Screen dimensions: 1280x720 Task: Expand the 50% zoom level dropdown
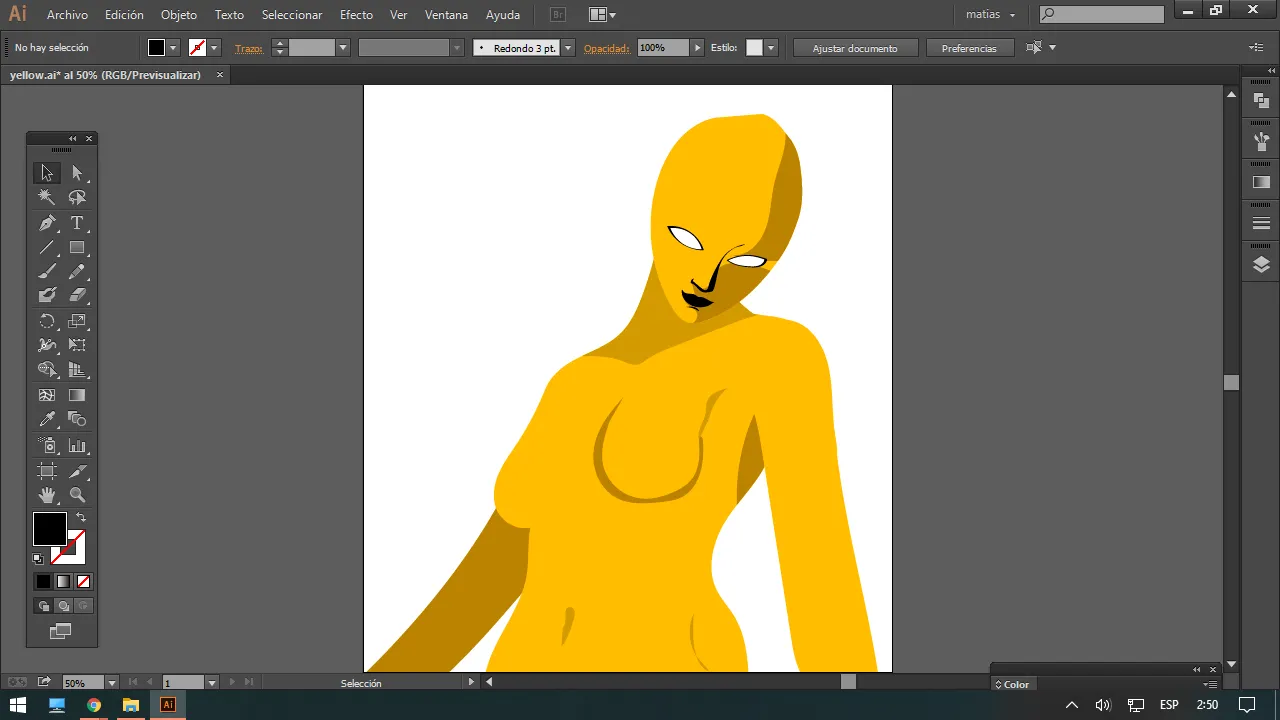click(111, 683)
